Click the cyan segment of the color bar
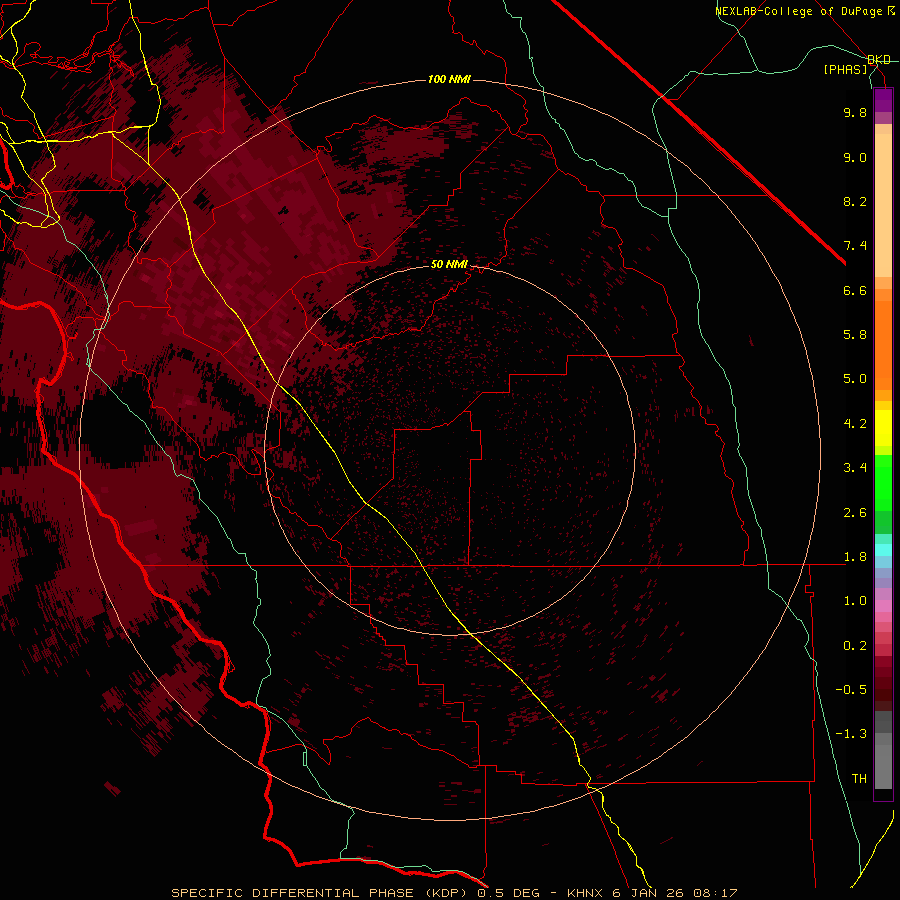This screenshot has width=900, height=900. (883, 549)
